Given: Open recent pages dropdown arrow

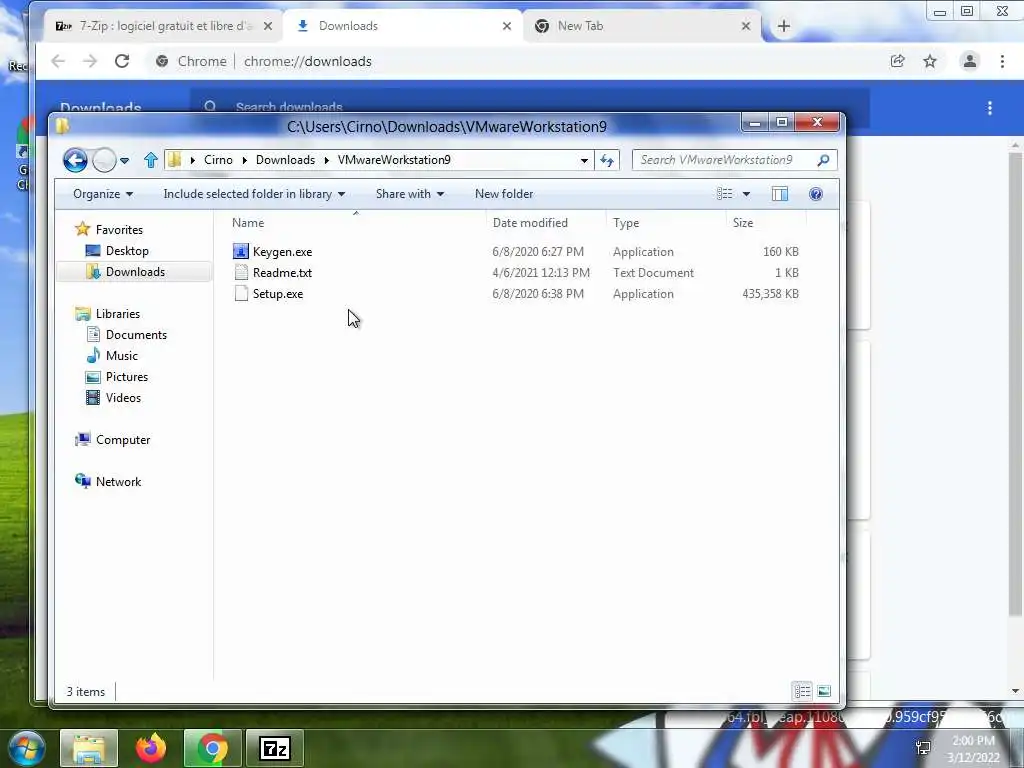Looking at the screenshot, I should (124, 160).
